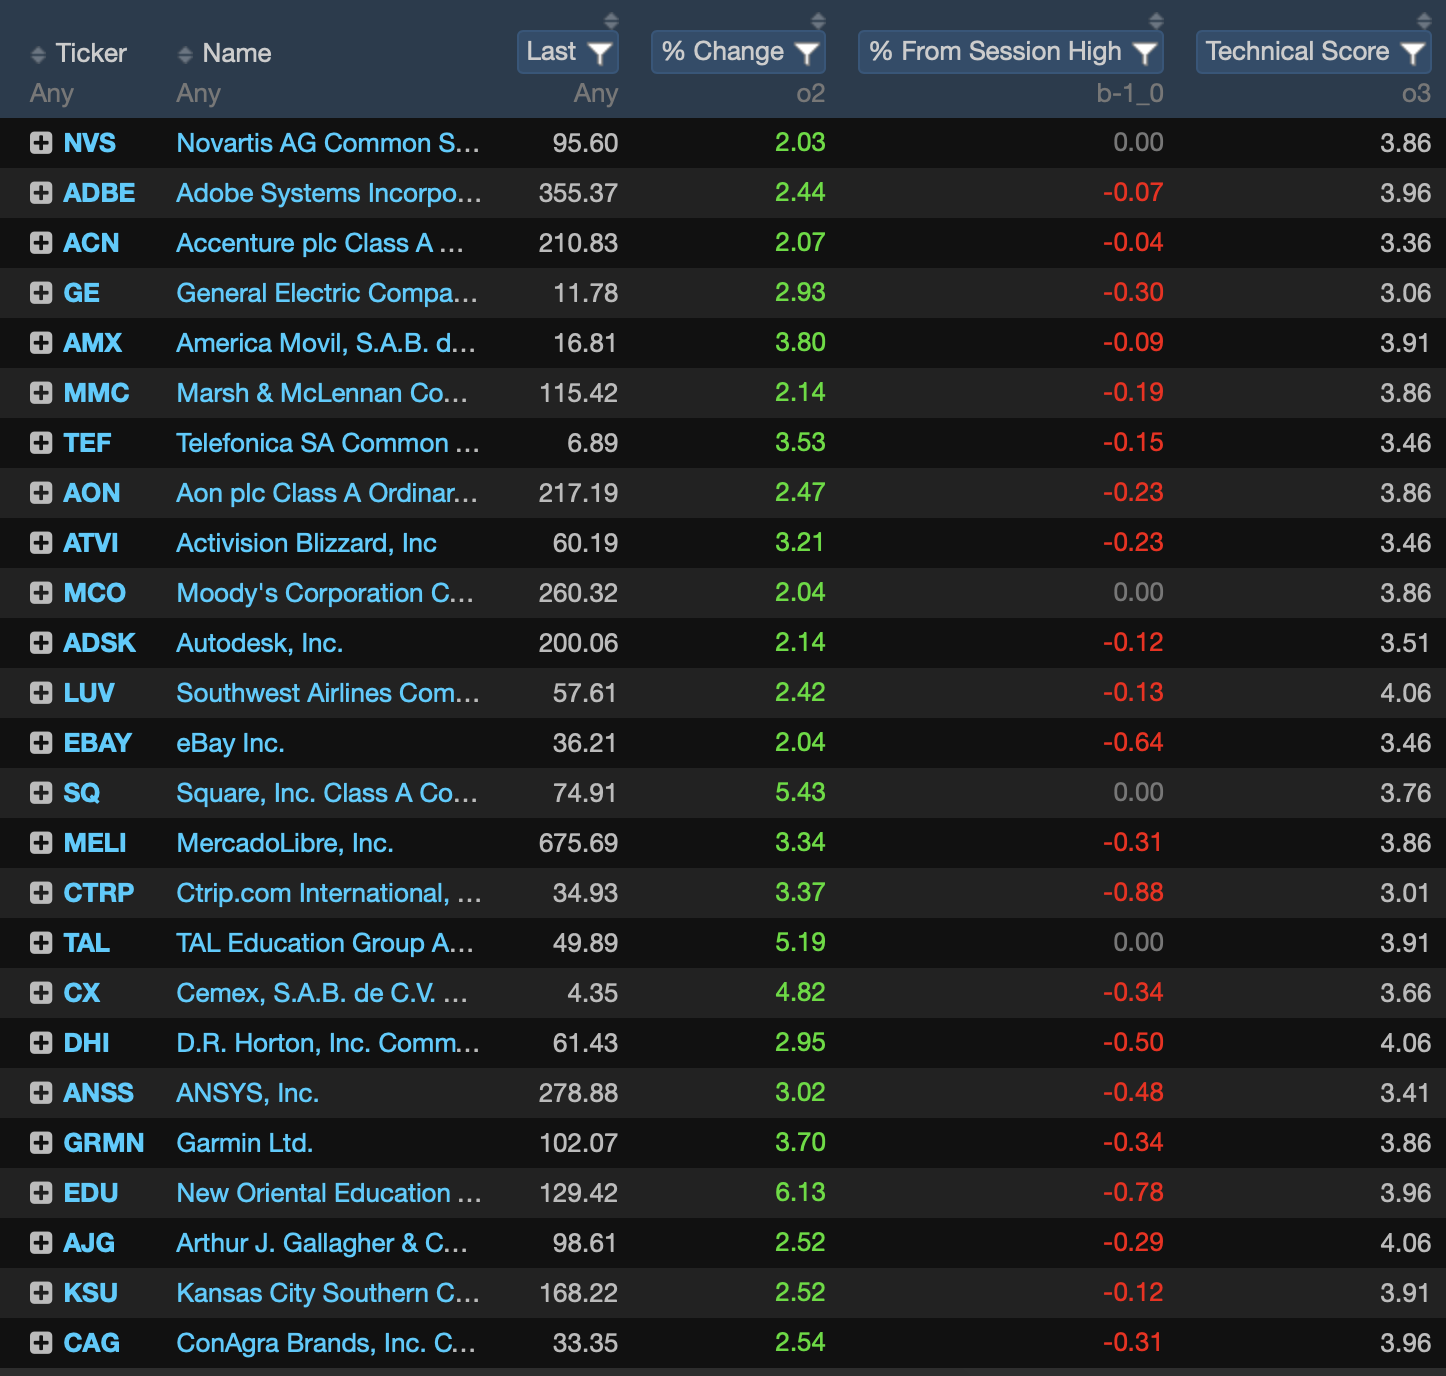1446x1376 pixels.
Task: Open the eBay Inc. name link
Action: [231, 743]
